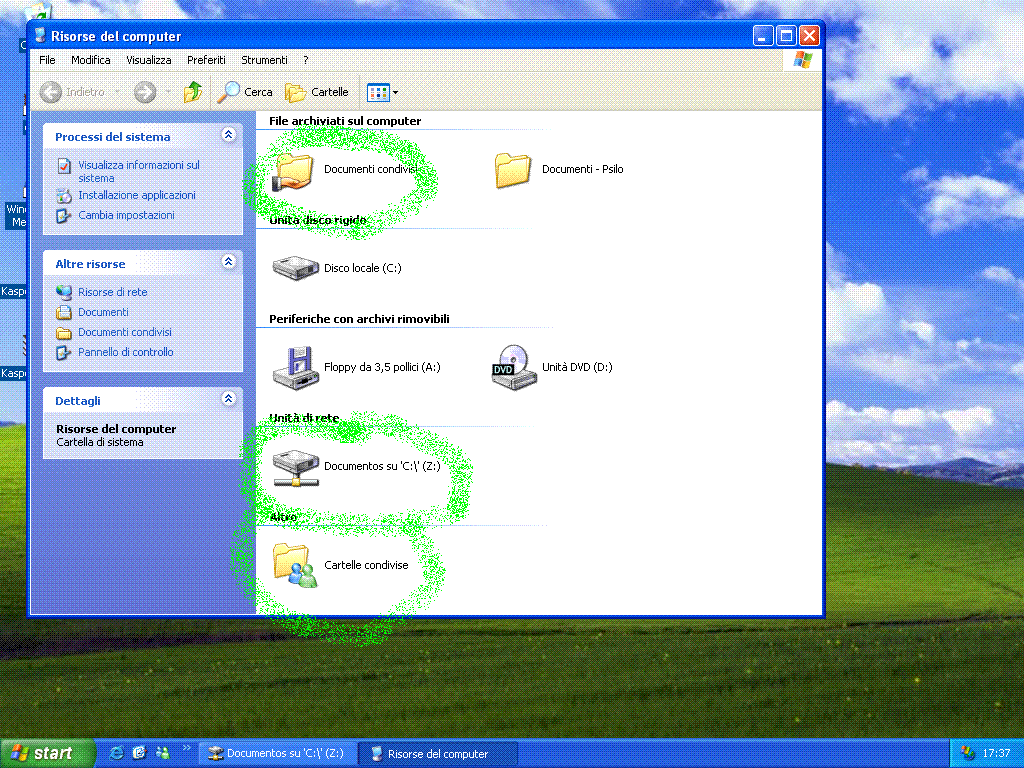Open network drive Documentos su C (Z:)
Screen dimensions: 1024x768
point(293,466)
